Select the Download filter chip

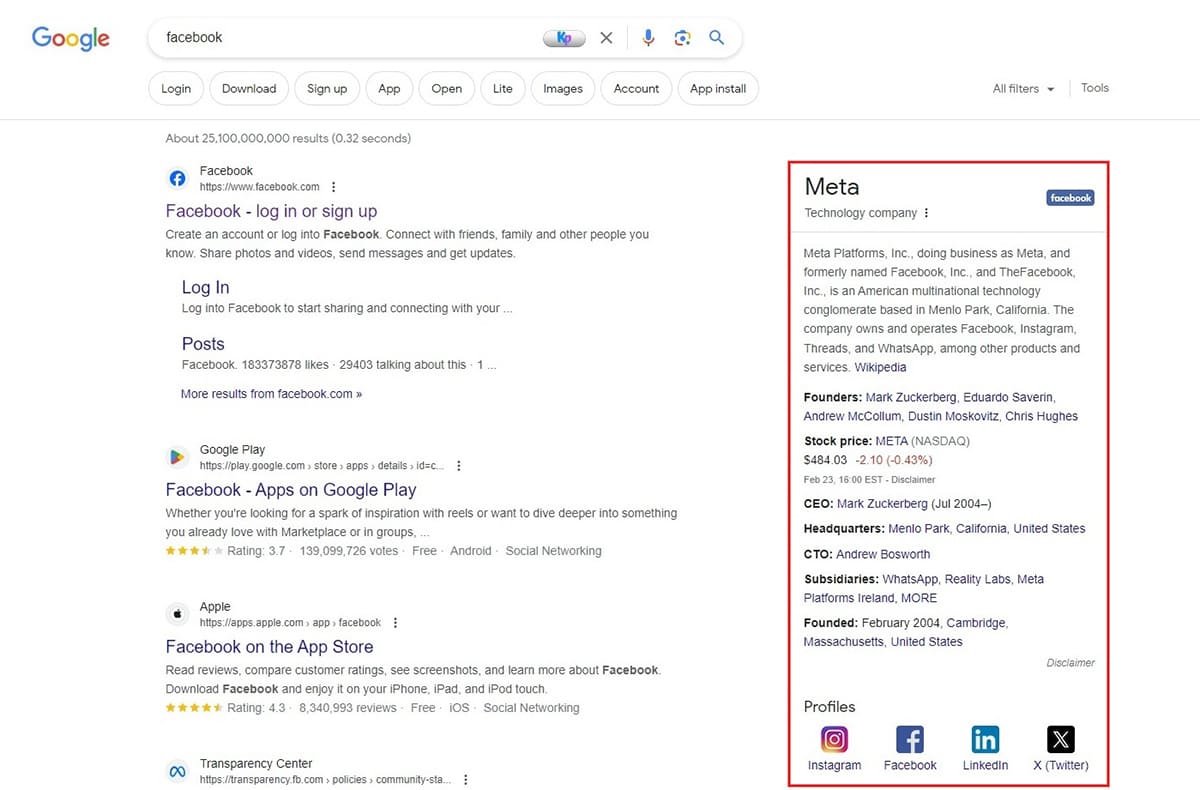coord(249,88)
